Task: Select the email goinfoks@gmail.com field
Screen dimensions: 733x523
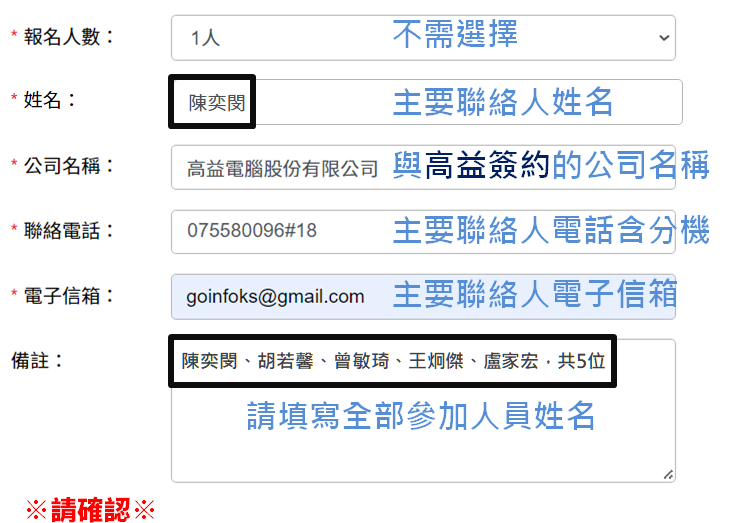Action: click(275, 296)
